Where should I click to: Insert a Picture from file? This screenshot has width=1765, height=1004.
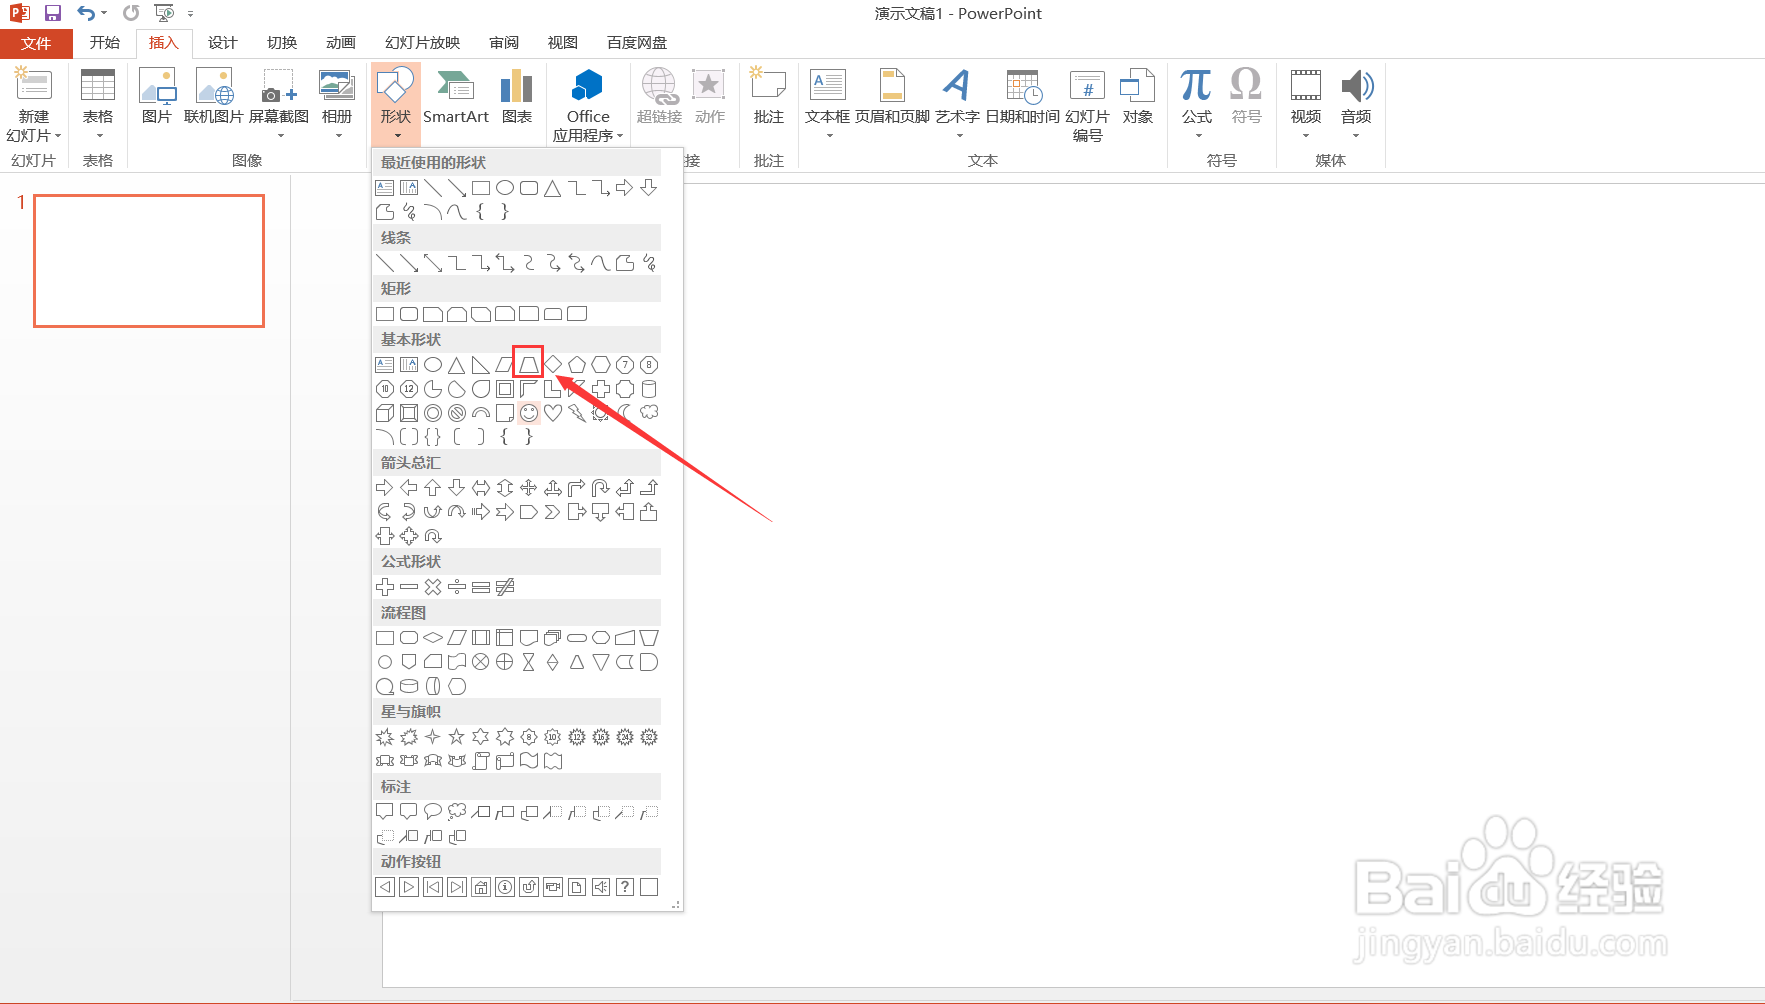click(157, 96)
